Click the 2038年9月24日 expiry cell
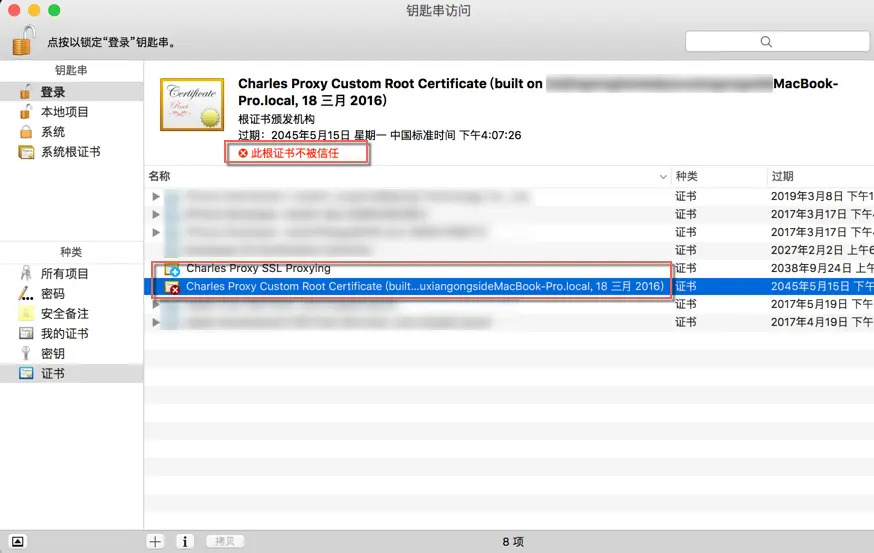 822,268
